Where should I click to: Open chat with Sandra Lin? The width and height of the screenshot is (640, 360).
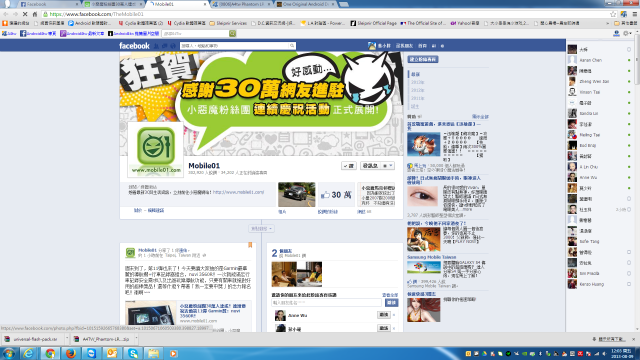tap(589, 113)
